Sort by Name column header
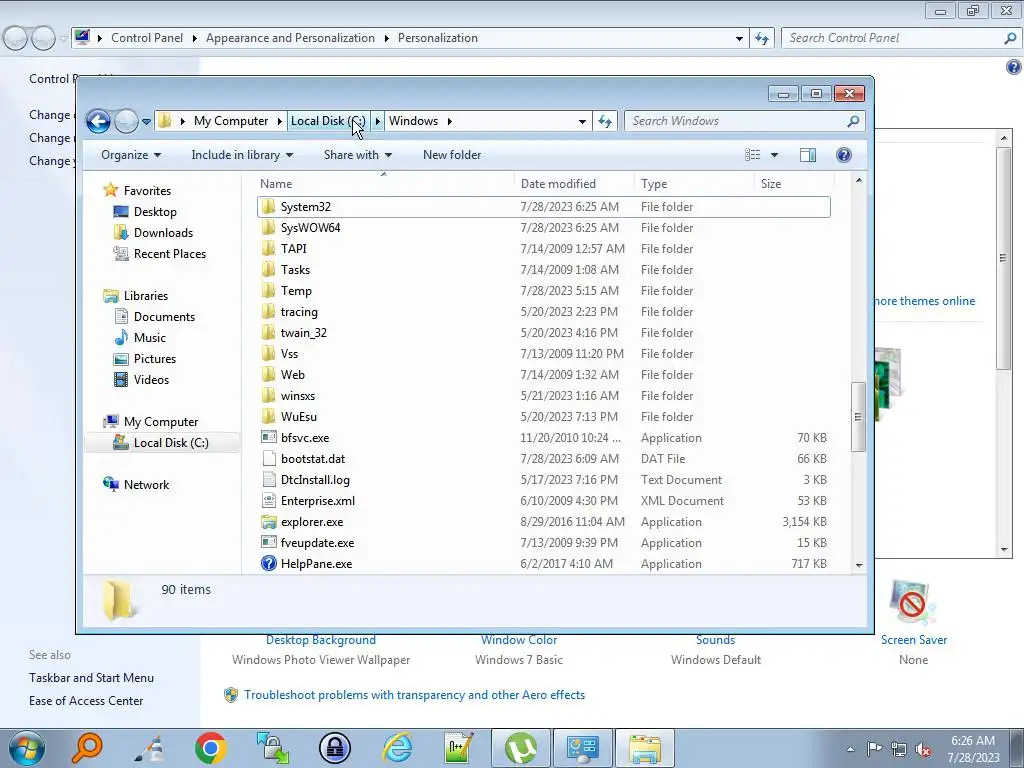Viewport: 1024px width, 768px height. [384, 184]
